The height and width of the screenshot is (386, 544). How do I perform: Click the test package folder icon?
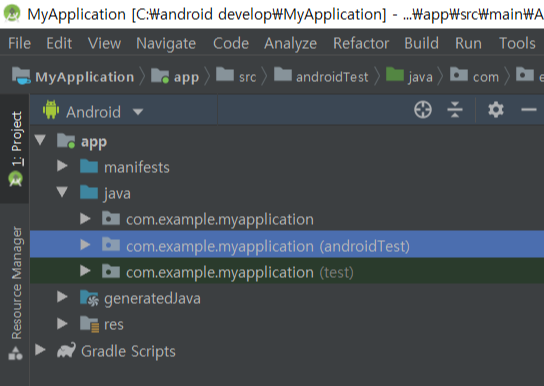coord(111,271)
